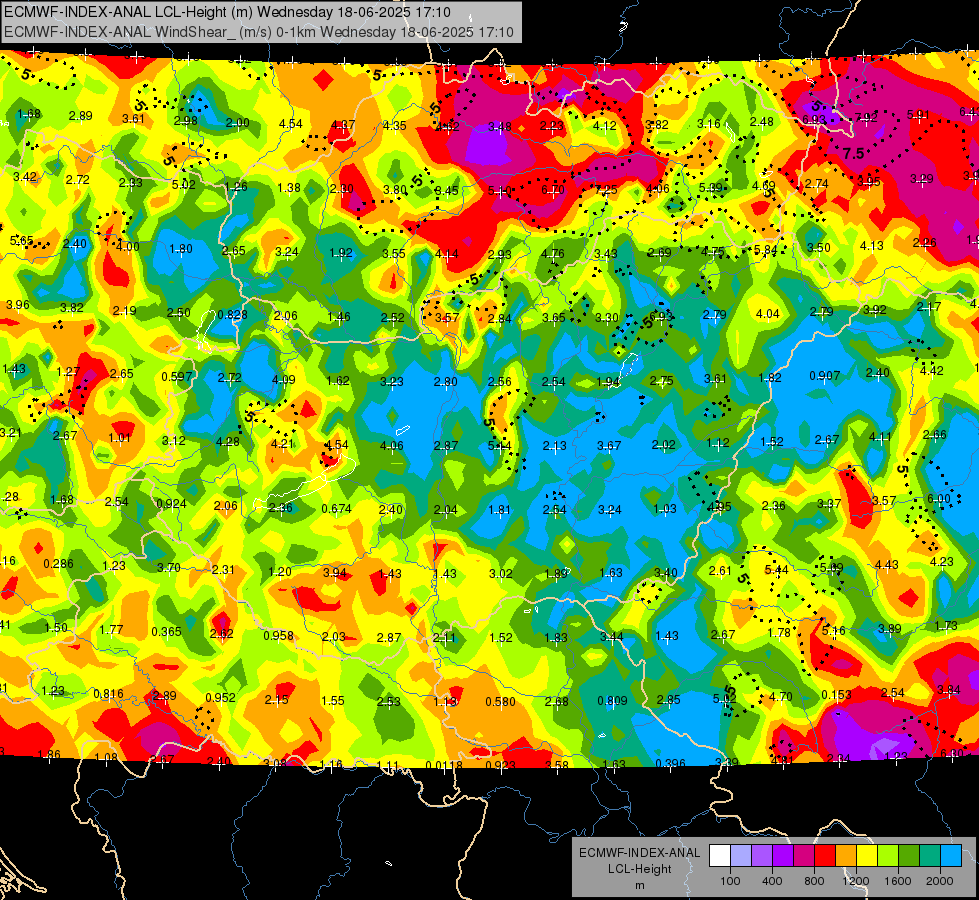Click the wind shear value 3.94
The height and width of the screenshot is (900, 979).
[x=335, y=573]
